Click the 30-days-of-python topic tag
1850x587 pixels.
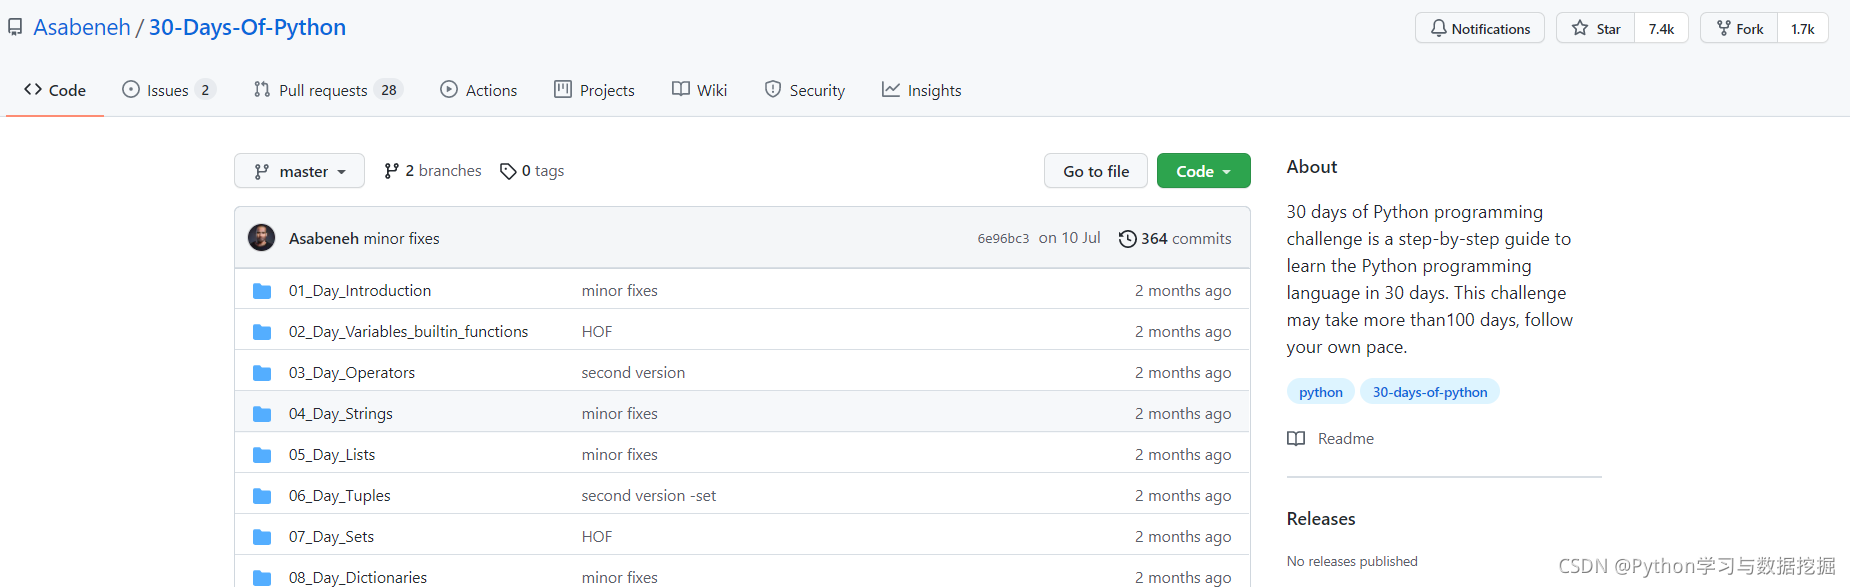click(1429, 392)
